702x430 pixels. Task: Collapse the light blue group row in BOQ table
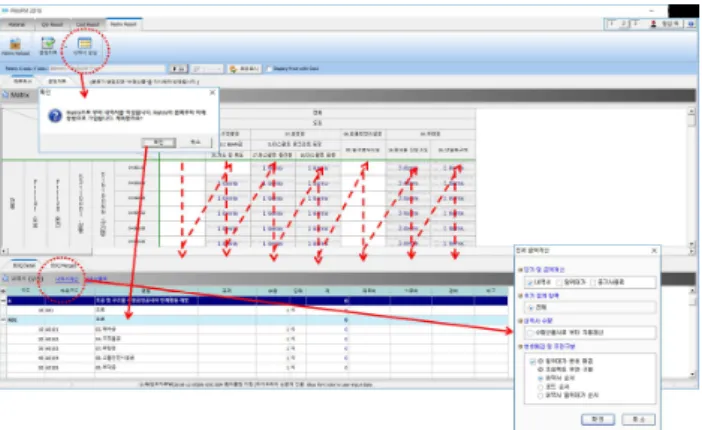[x=4, y=320]
